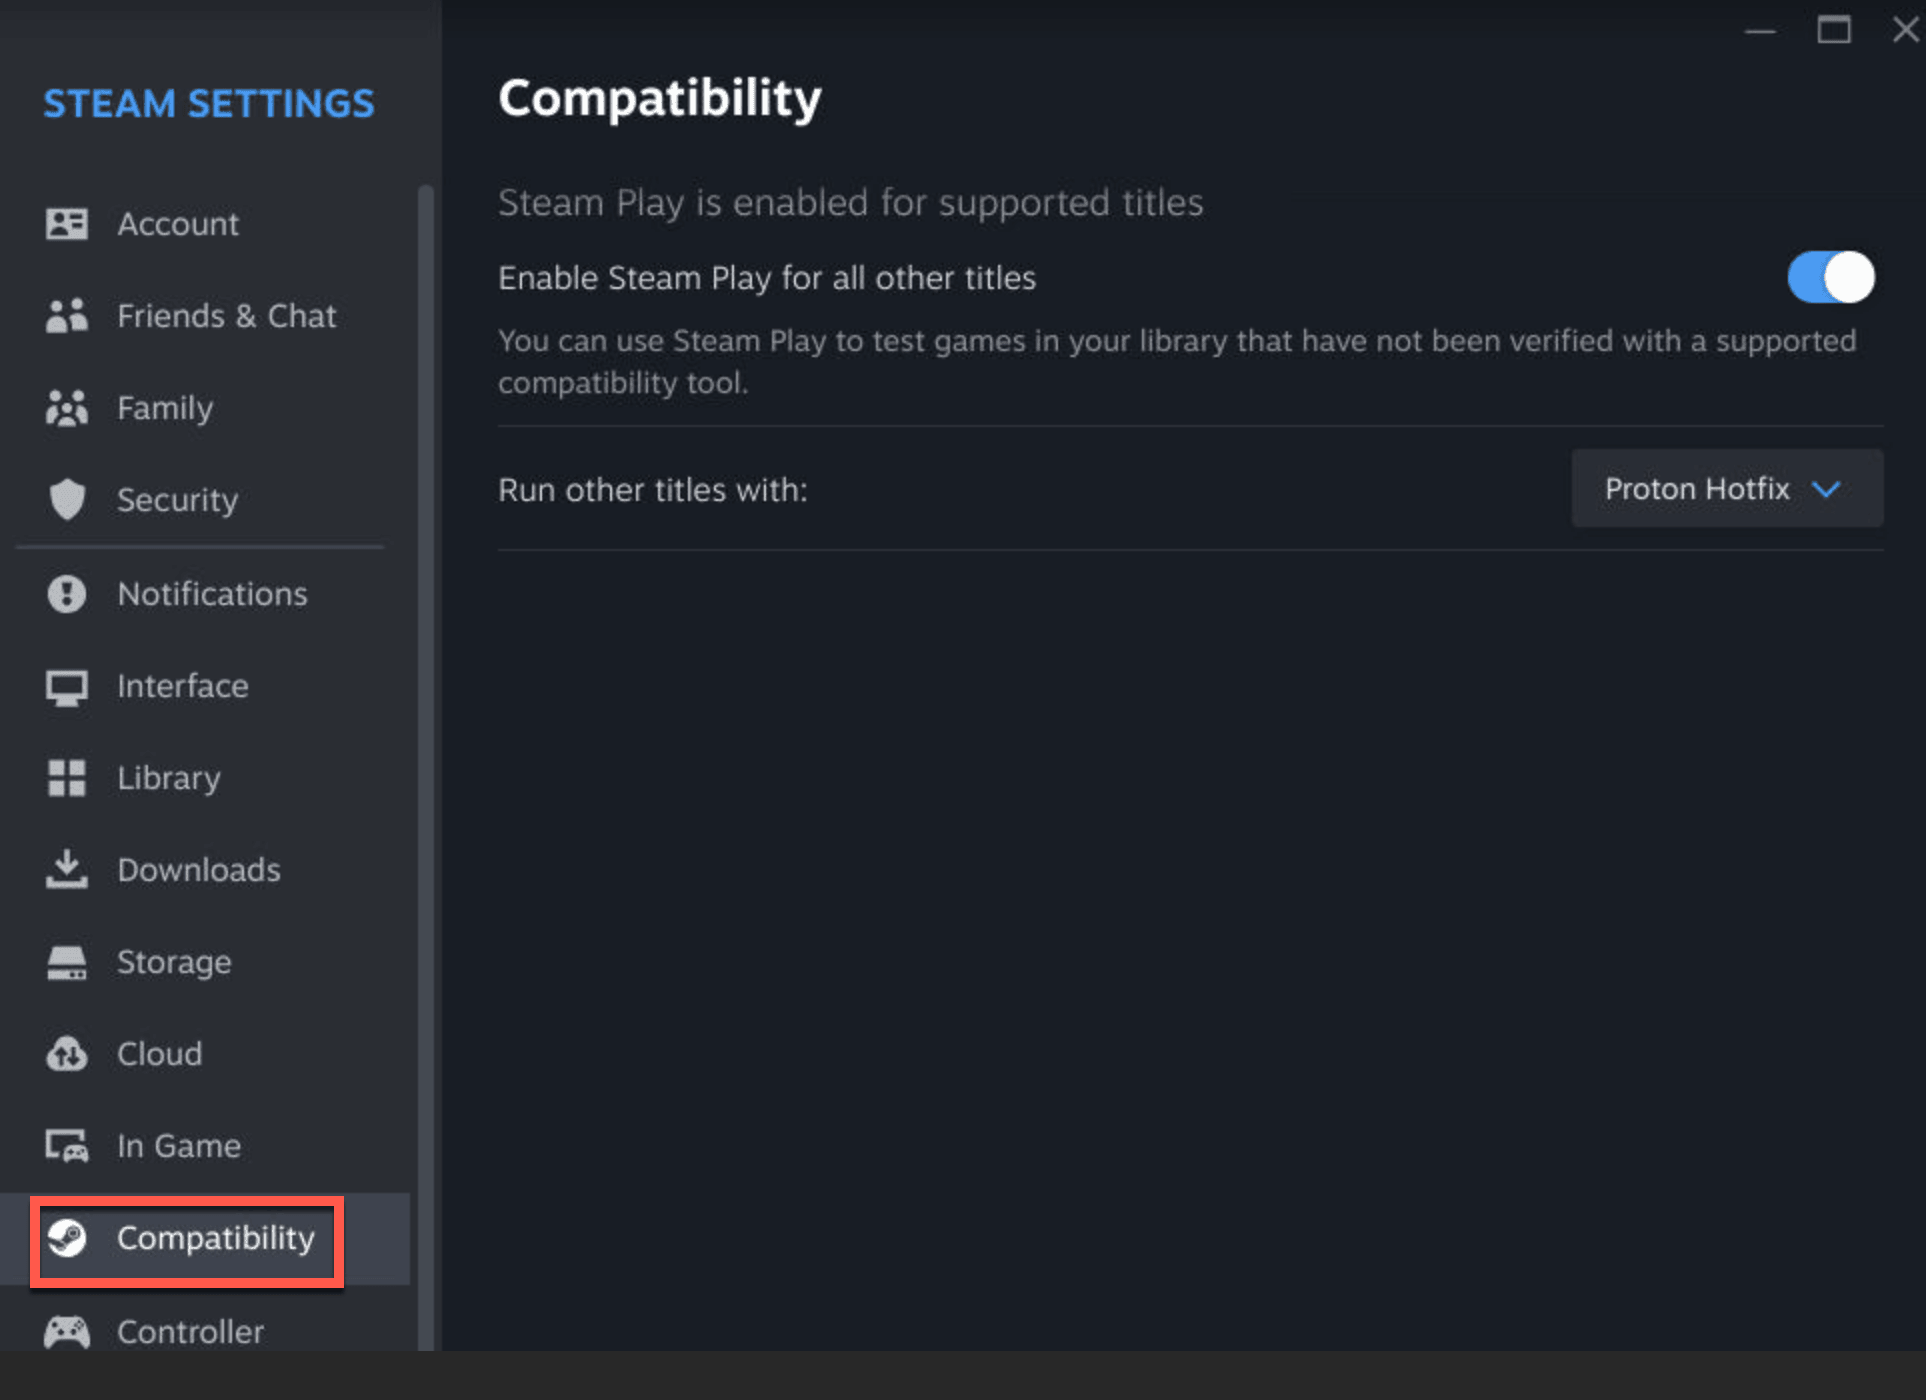The height and width of the screenshot is (1400, 1926).
Task: Go to the Storage settings page
Action: [174, 962]
